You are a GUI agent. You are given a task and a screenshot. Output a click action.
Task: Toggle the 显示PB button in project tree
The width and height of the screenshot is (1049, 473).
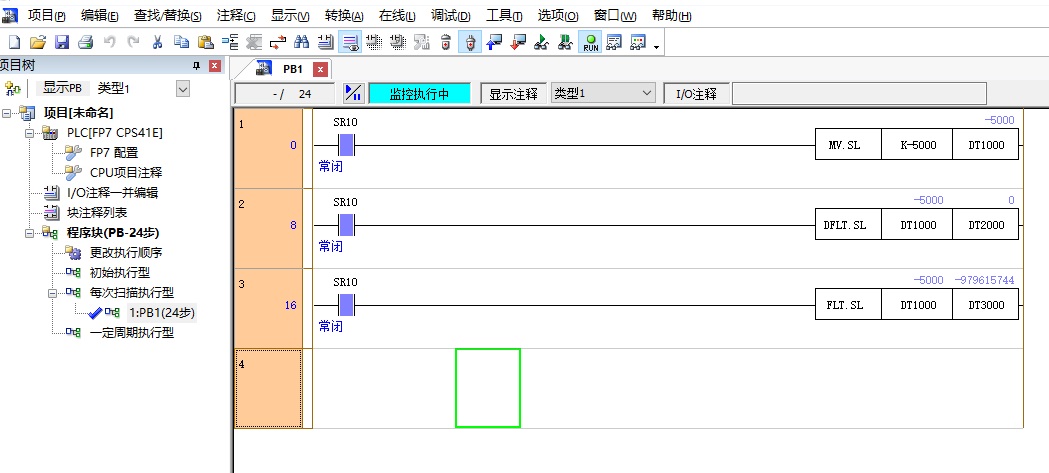point(62,89)
